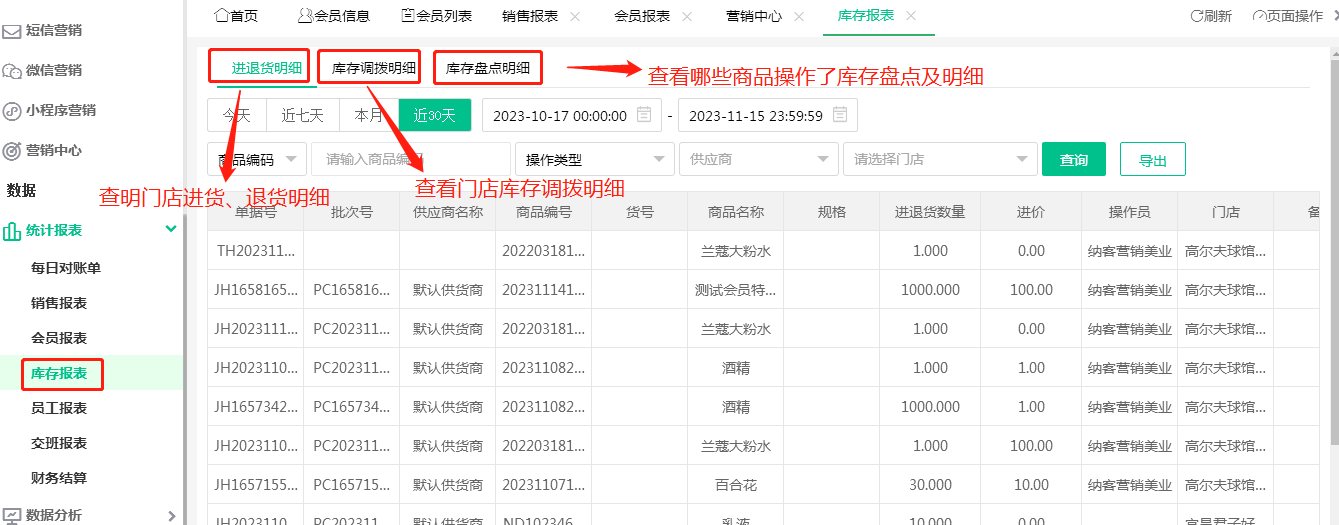Click the start date field 2023-10-17
Screen dimensions: 1339x525
click(572, 115)
